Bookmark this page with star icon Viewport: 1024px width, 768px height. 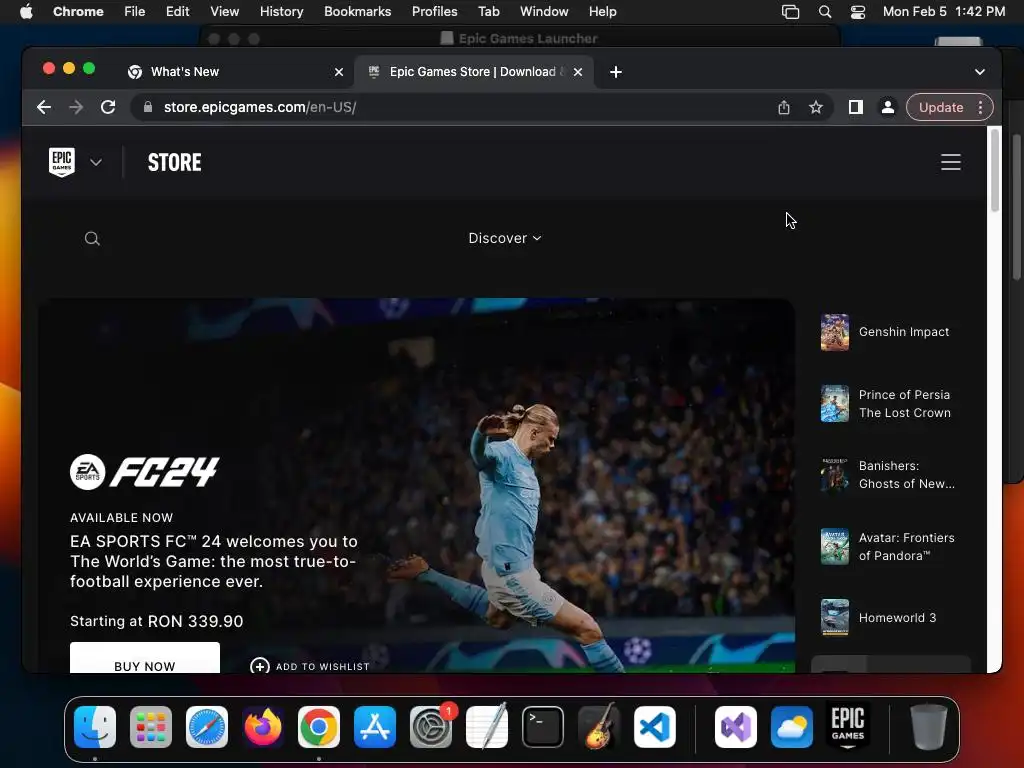(816, 107)
